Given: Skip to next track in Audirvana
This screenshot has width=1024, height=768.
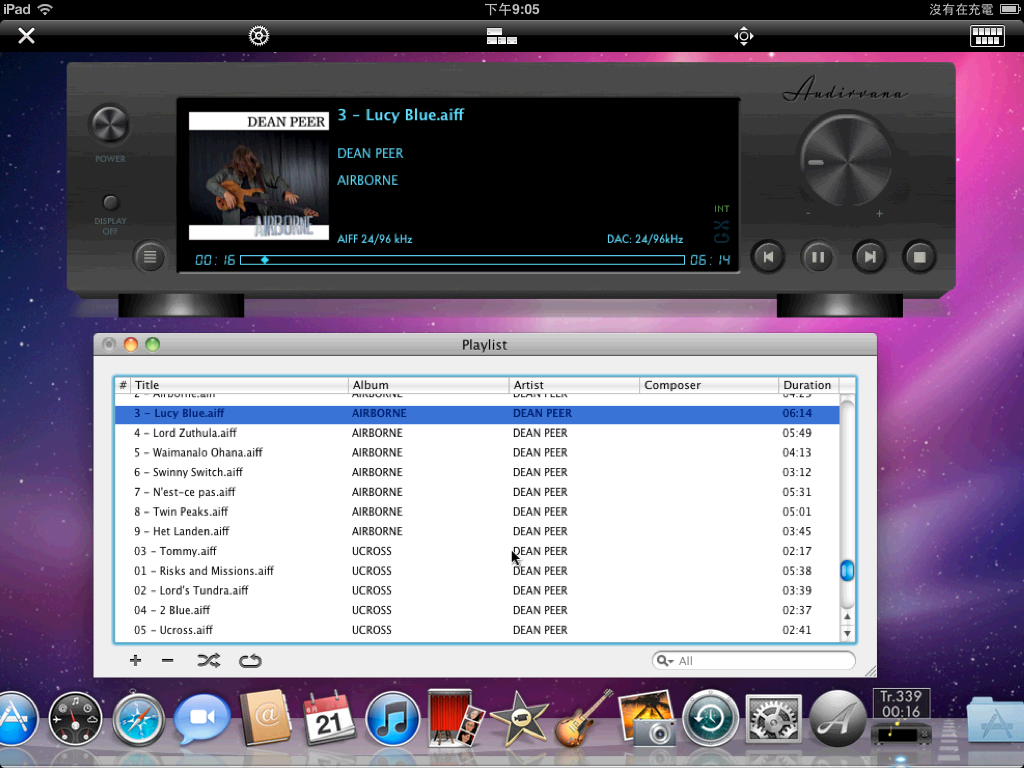Looking at the screenshot, I should tap(869, 257).
